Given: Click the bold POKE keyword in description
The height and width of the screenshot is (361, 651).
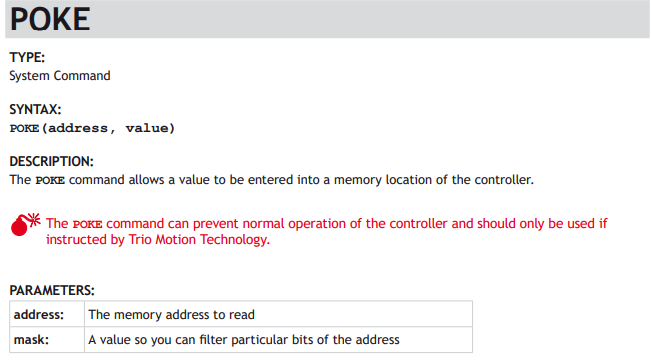Looking at the screenshot, I should (x=50, y=180).
